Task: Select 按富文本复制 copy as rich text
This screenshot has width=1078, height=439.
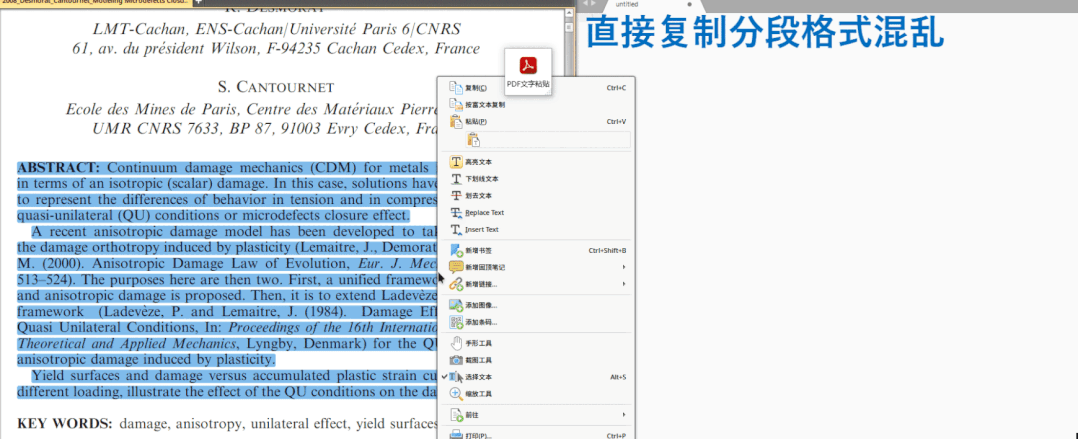Action: [536, 105]
